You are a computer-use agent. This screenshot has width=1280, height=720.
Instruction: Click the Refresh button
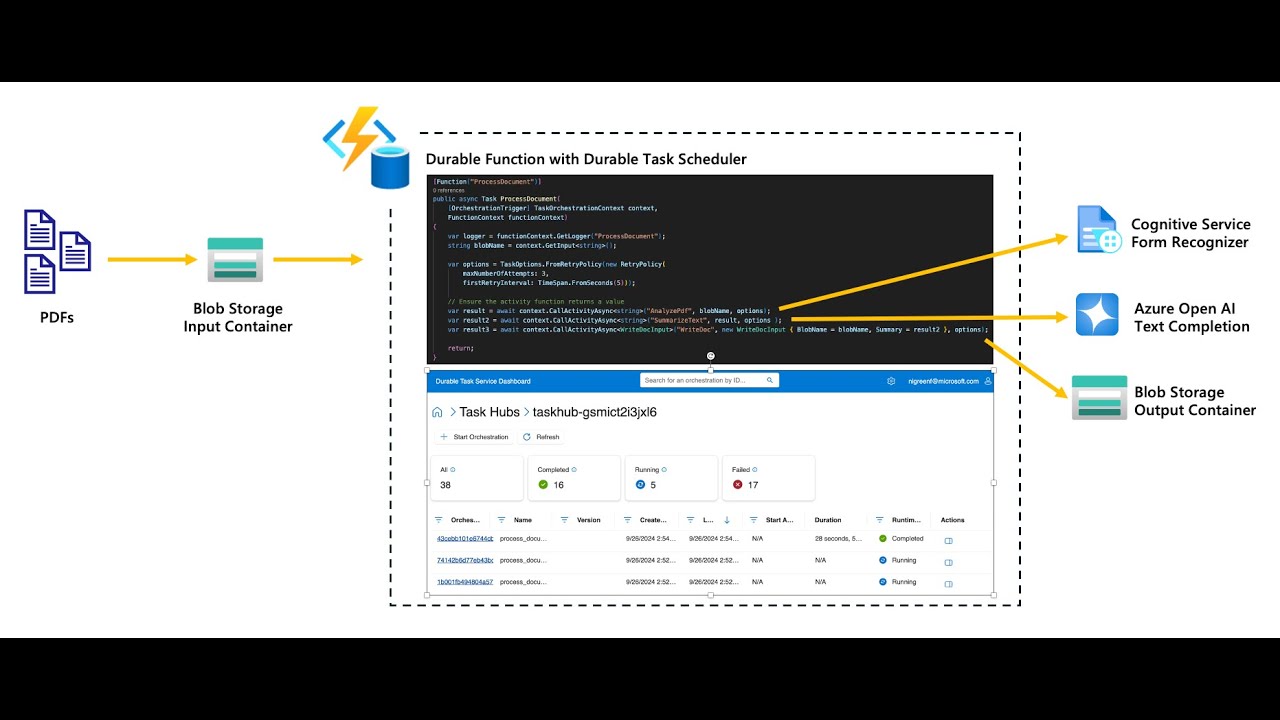coord(541,437)
